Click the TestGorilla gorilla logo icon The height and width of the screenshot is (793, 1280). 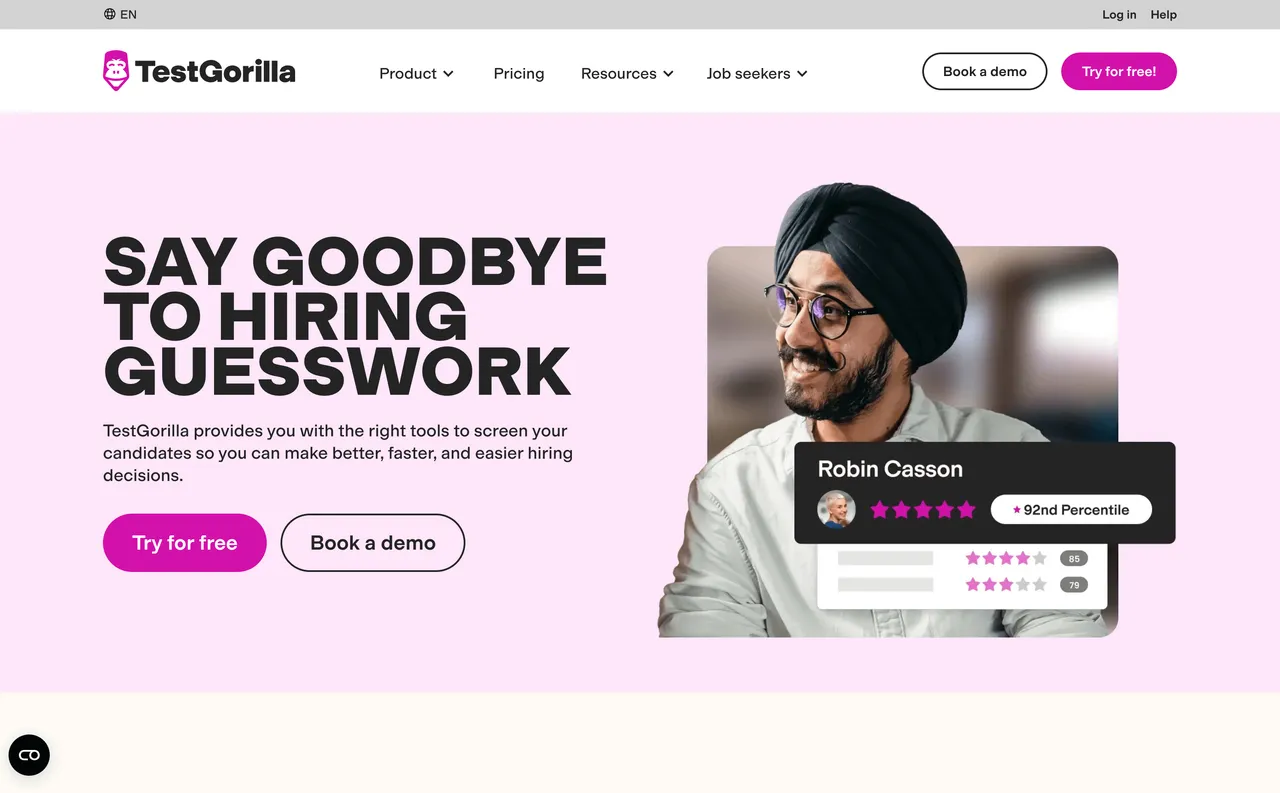[116, 71]
